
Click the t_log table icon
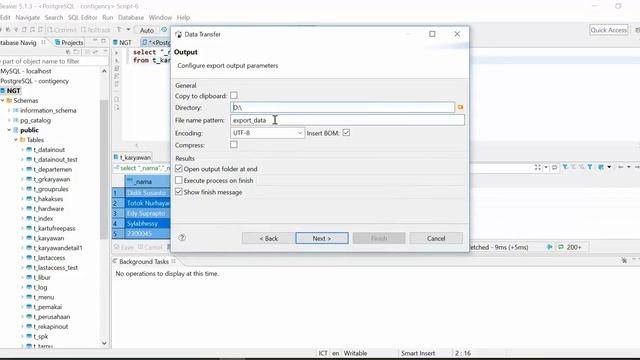(29, 287)
